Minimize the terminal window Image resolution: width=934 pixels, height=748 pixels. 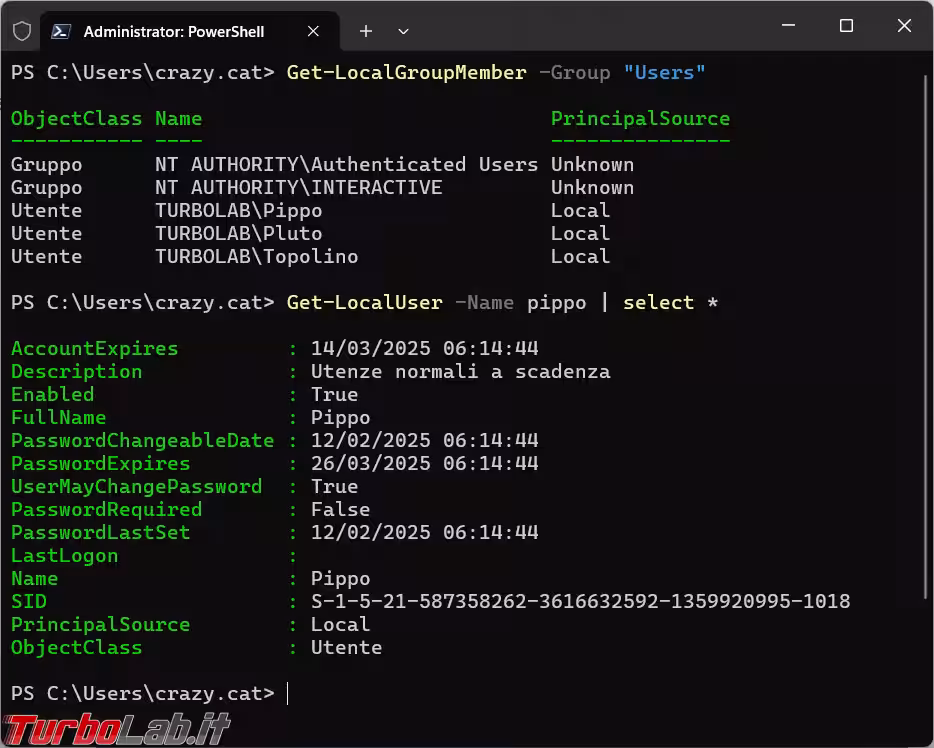(x=788, y=26)
